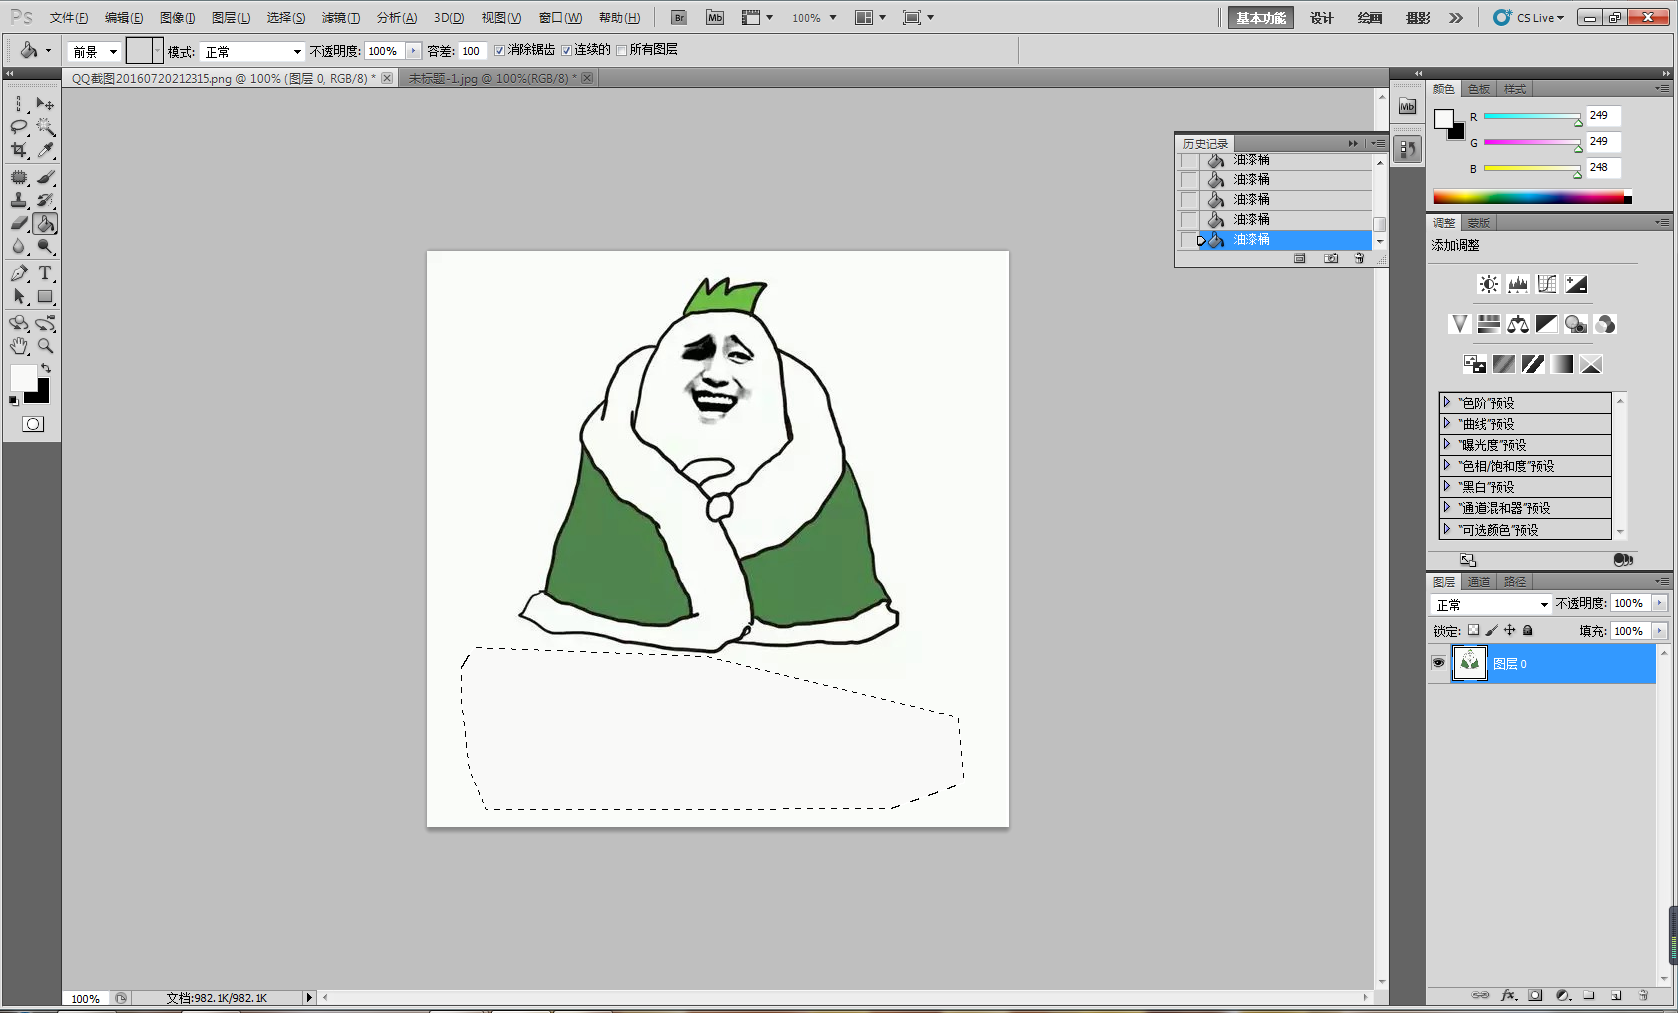Switch to the 色板 tab
1678x1013 pixels.
pos(1479,89)
